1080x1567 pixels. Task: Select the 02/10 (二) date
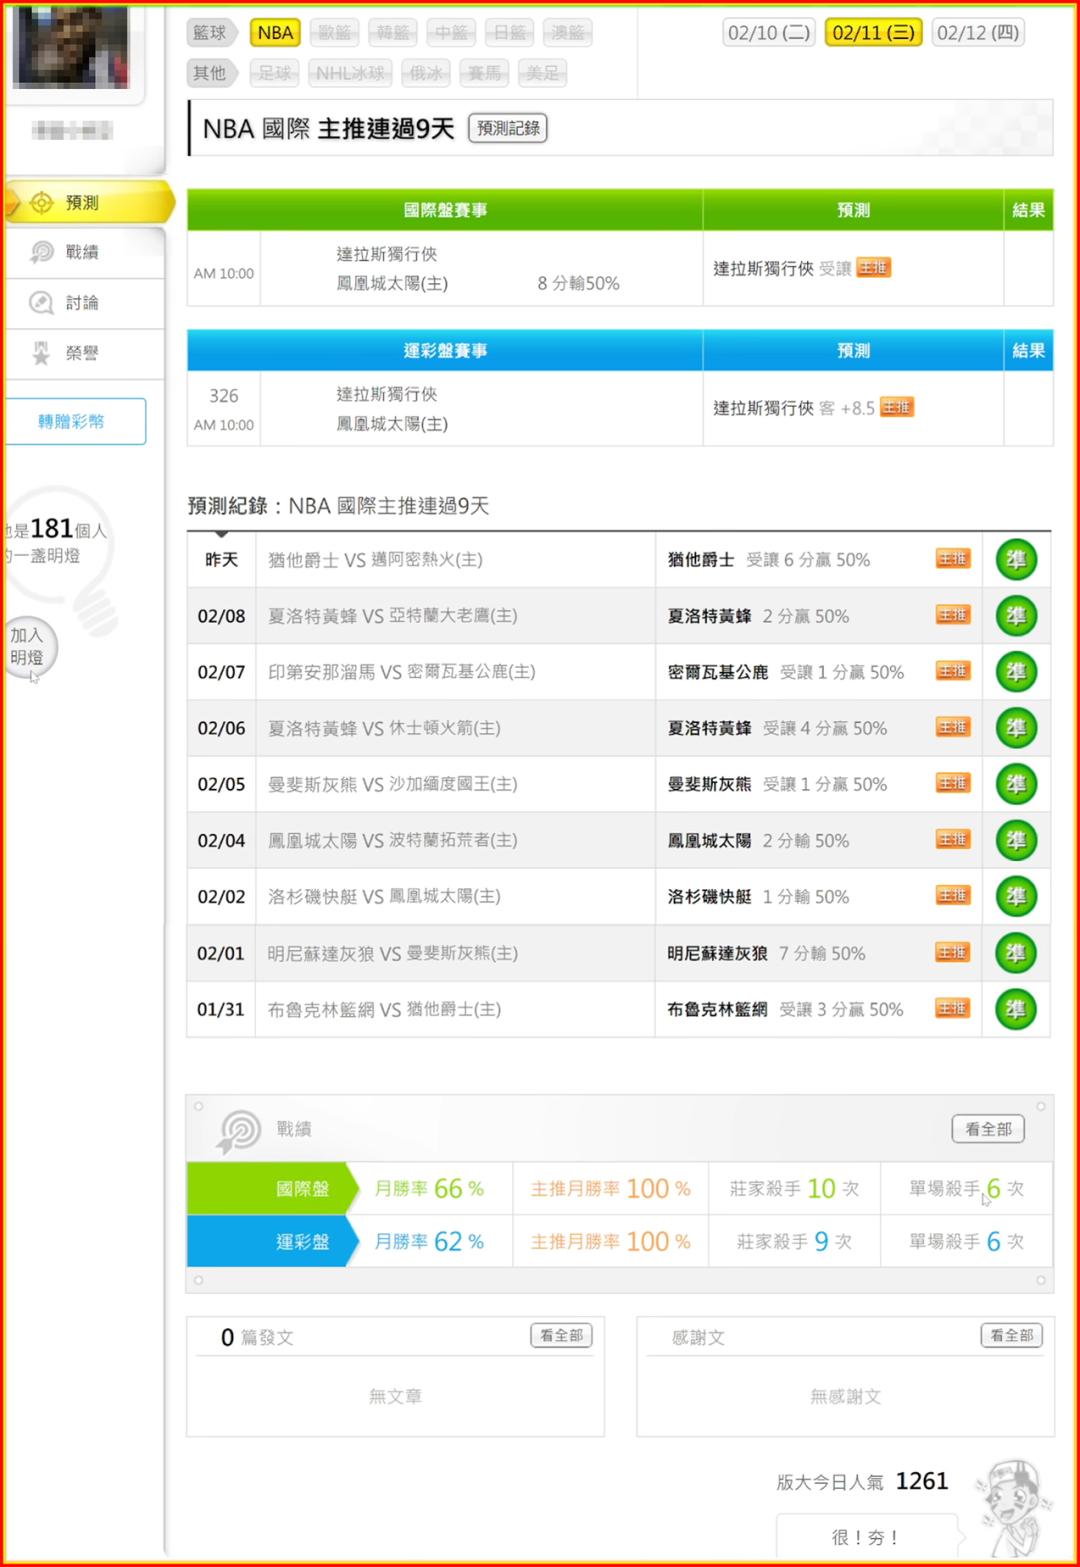point(768,33)
